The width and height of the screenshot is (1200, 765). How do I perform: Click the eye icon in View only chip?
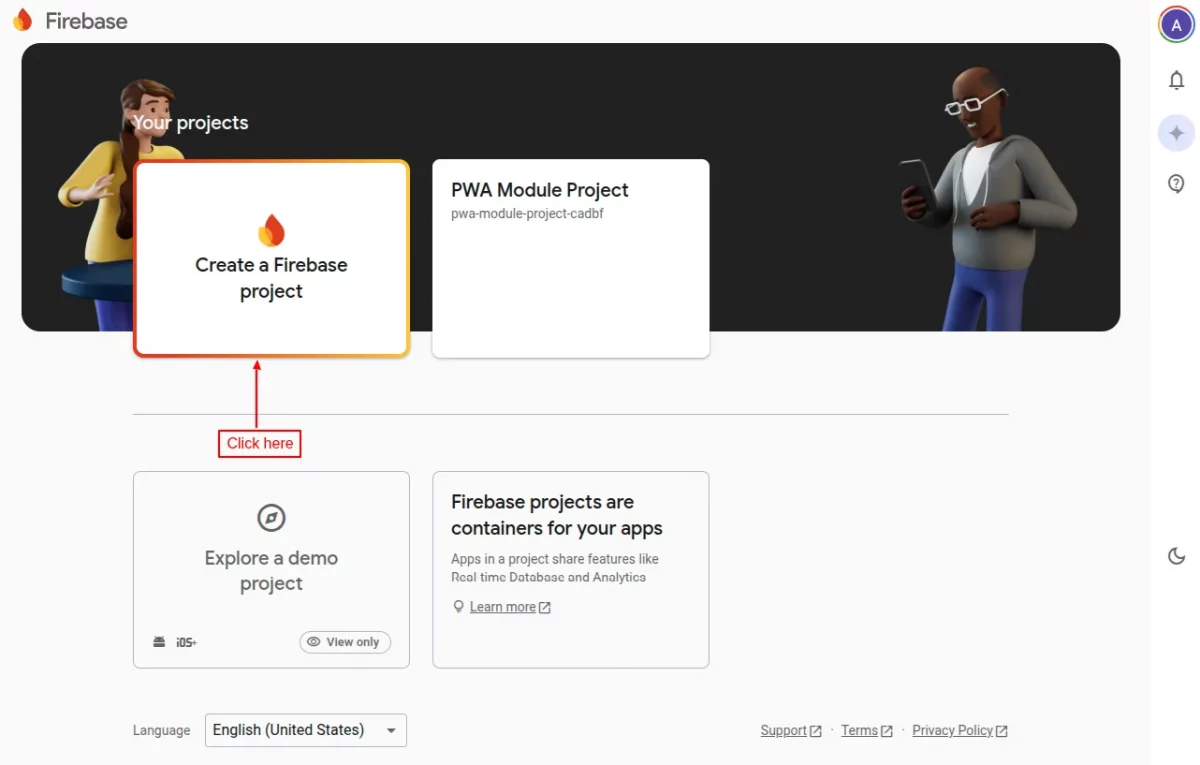tap(314, 642)
